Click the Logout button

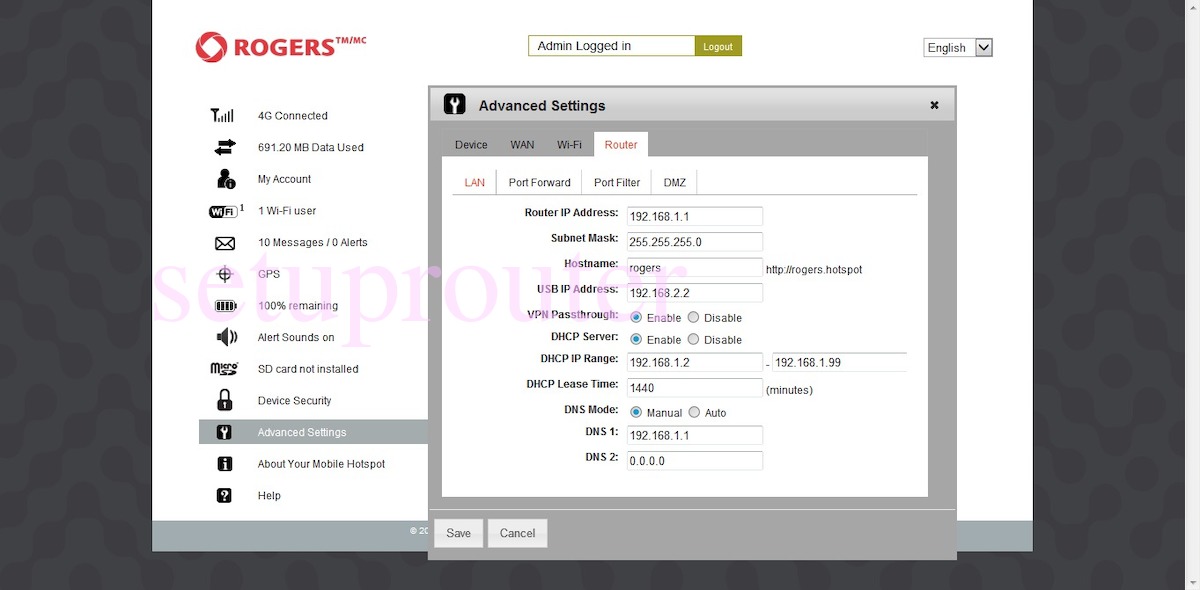(718, 46)
